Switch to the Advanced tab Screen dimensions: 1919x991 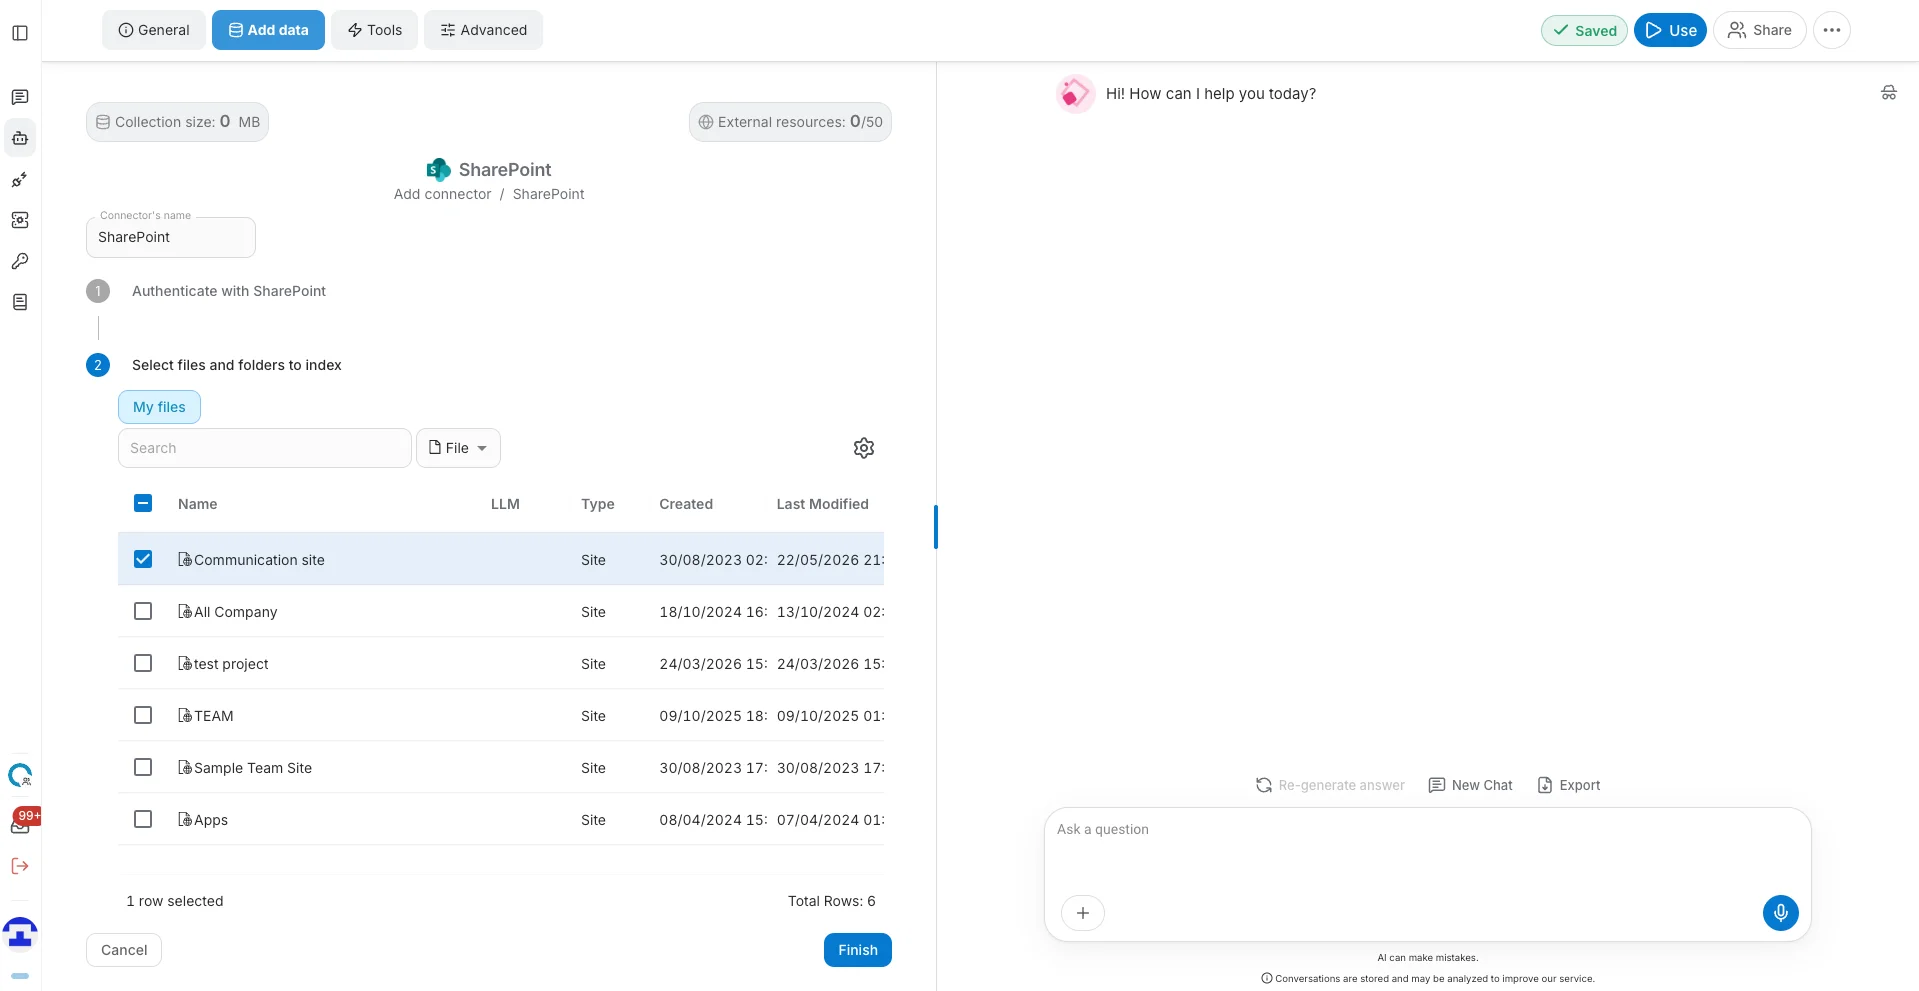pyautogui.click(x=483, y=30)
